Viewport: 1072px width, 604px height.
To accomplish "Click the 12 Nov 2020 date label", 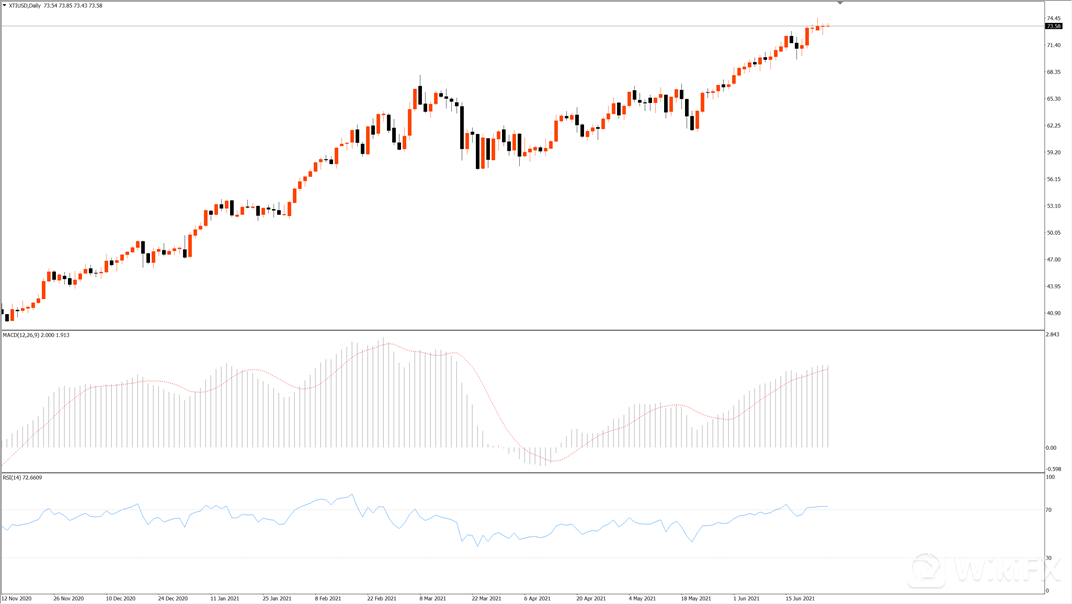I will (x=18, y=598).
